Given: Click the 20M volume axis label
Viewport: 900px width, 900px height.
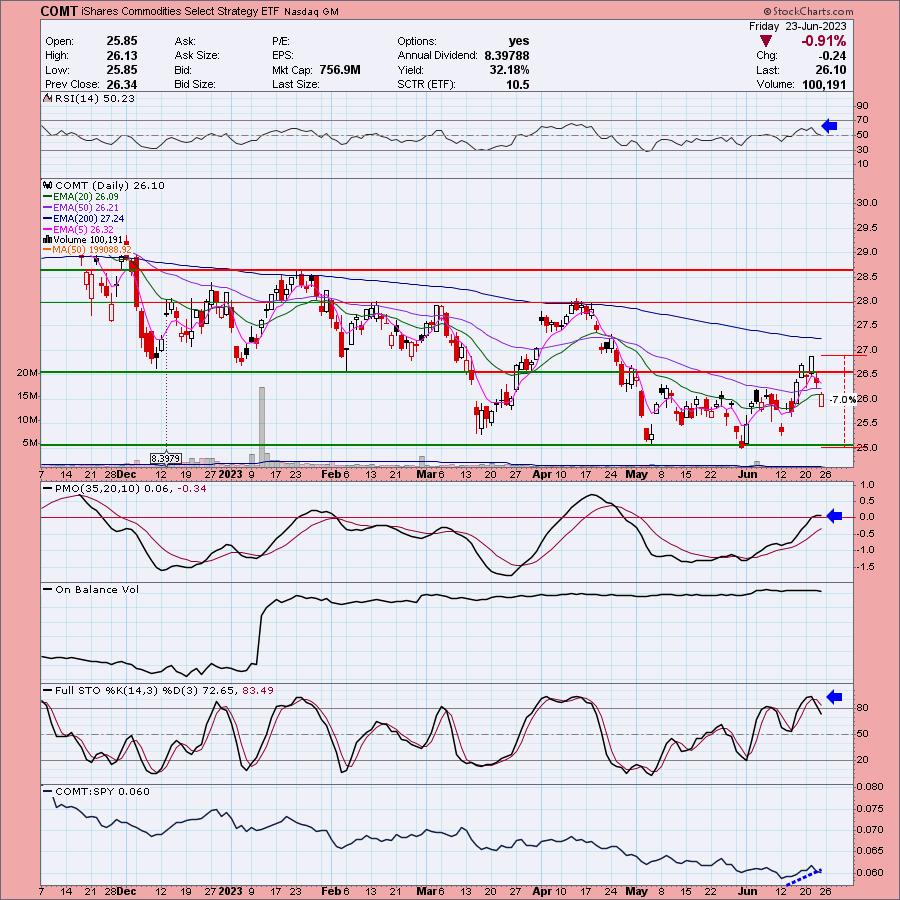Looking at the screenshot, I should click(28, 373).
